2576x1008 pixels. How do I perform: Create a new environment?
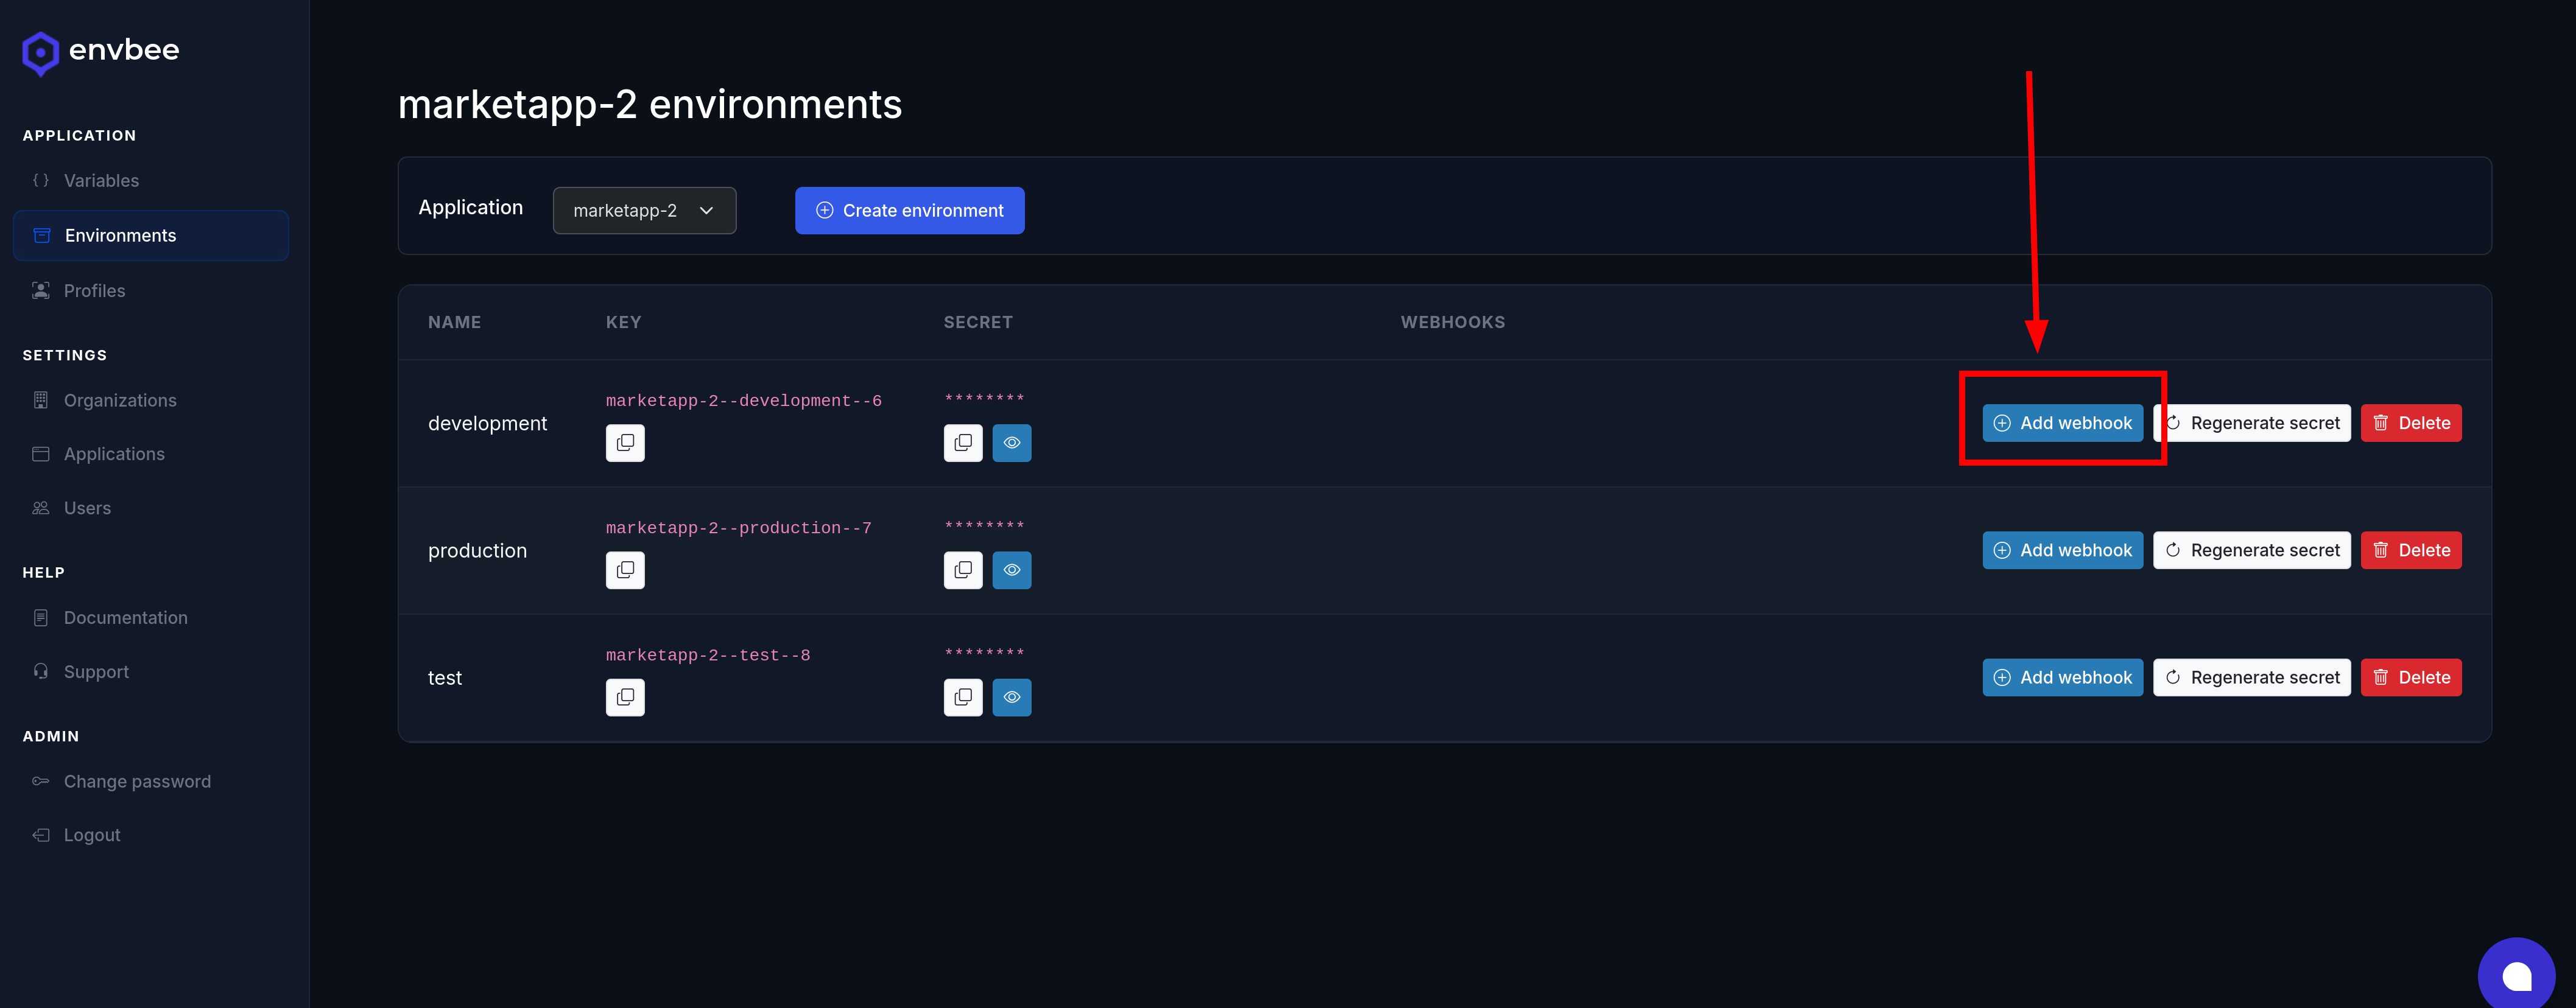click(909, 211)
